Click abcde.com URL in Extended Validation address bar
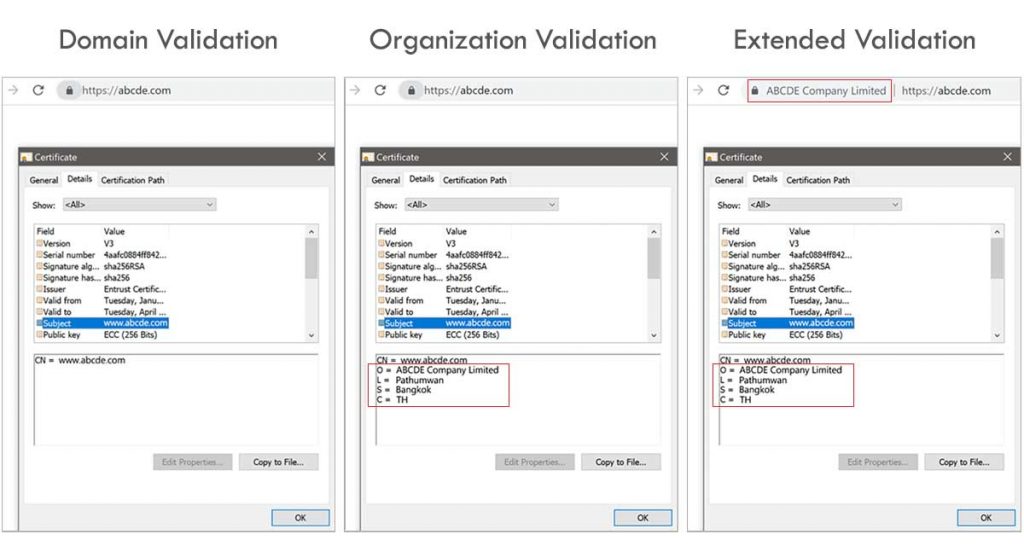 946,91
